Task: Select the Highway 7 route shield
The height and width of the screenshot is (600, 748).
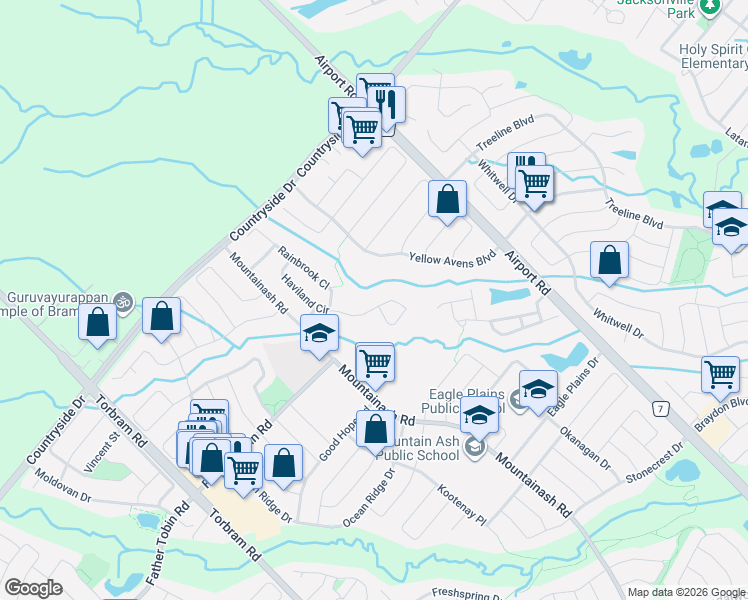Action: [x=660, y=409]
